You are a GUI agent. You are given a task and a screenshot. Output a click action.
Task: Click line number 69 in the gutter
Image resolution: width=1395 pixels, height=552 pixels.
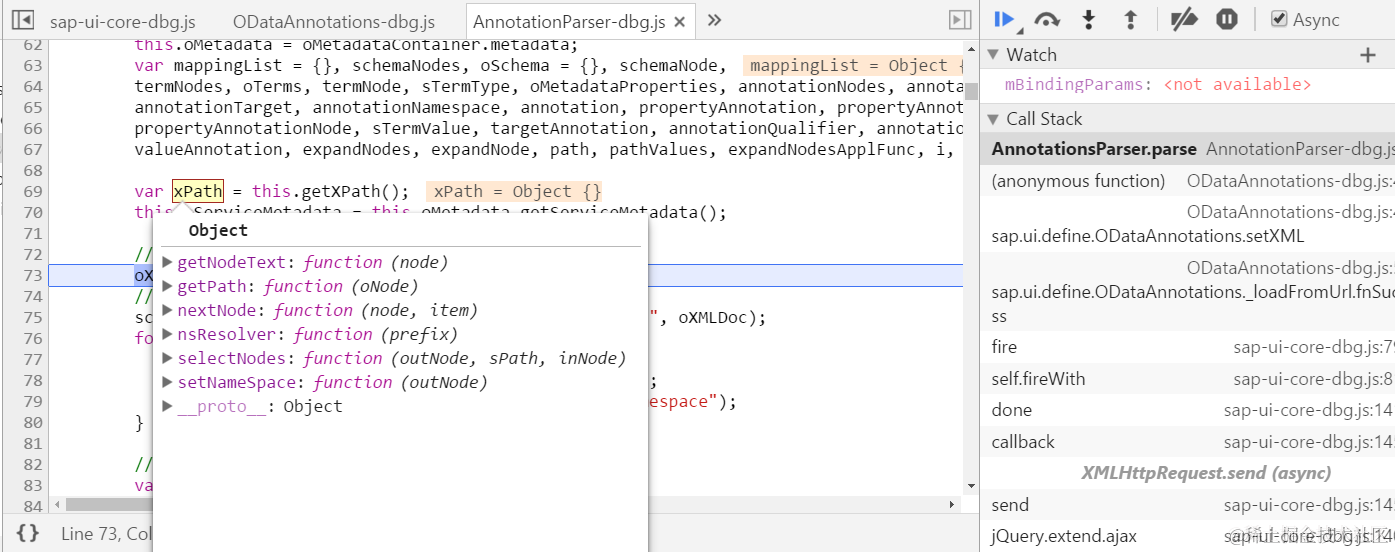32,191
